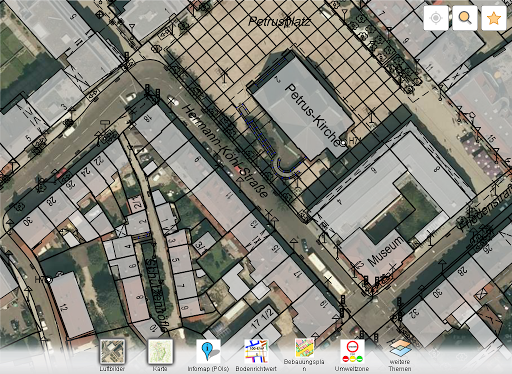Toggle the Umweltzone theme icon
The height and width of the screenshot is (374, 512).
click(352, 351)
